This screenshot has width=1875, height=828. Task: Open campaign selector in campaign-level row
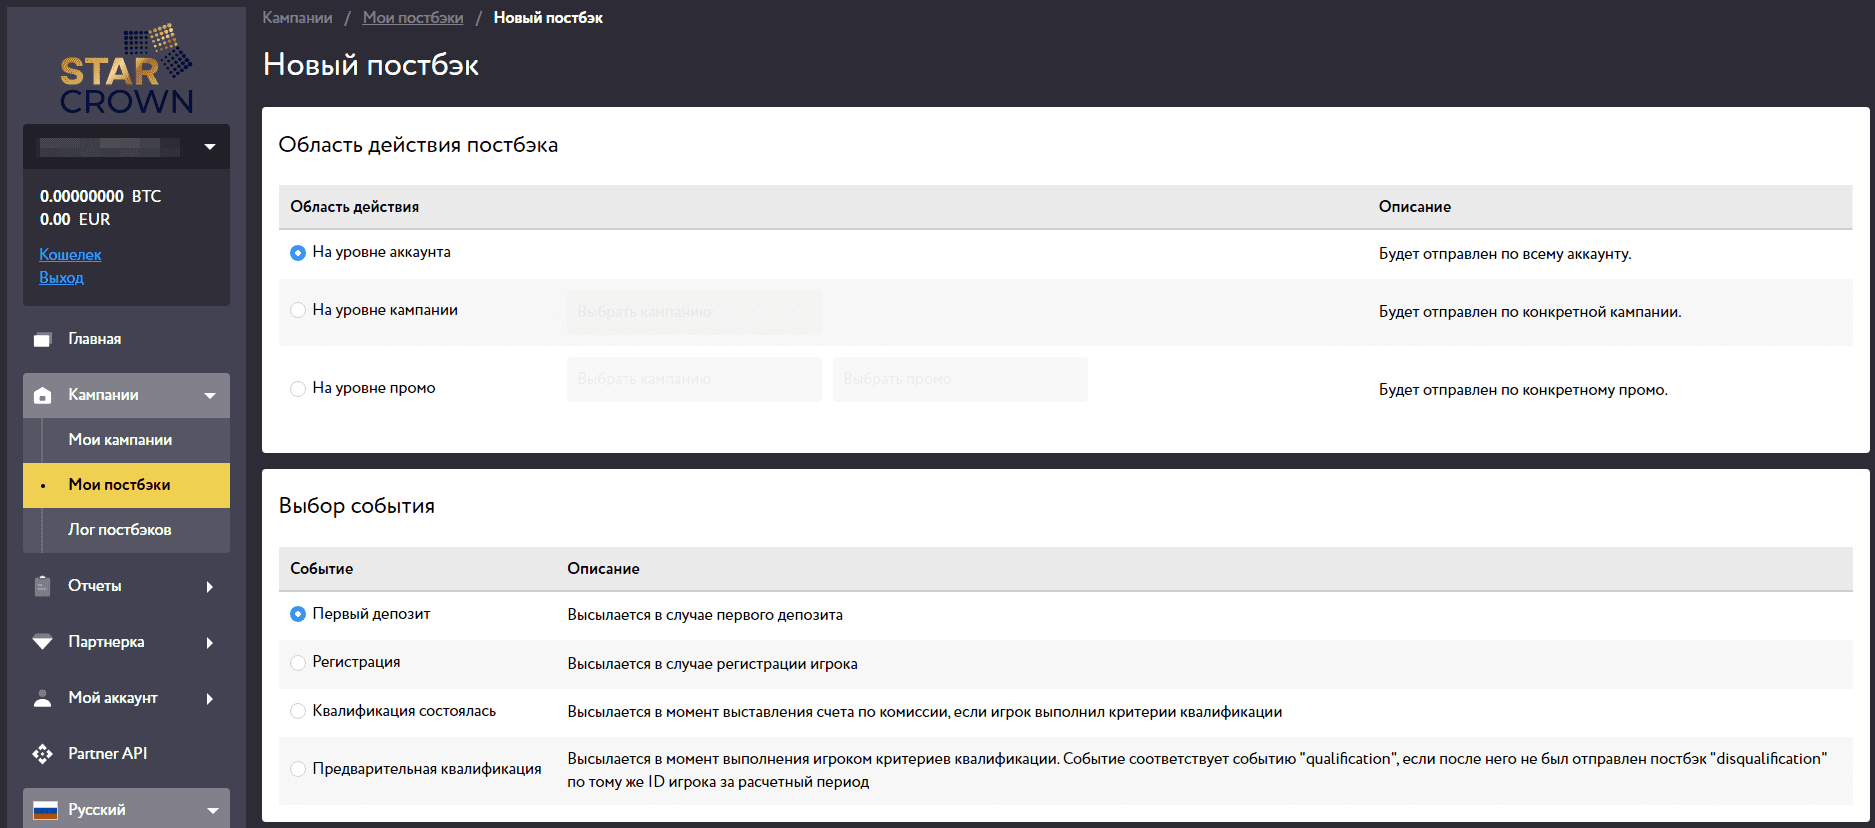(x=694, y=312)
